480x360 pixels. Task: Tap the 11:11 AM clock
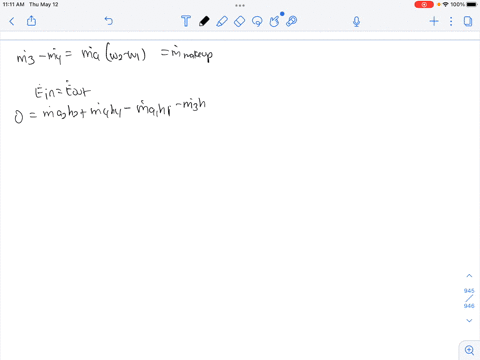click(x=14, y=4)
